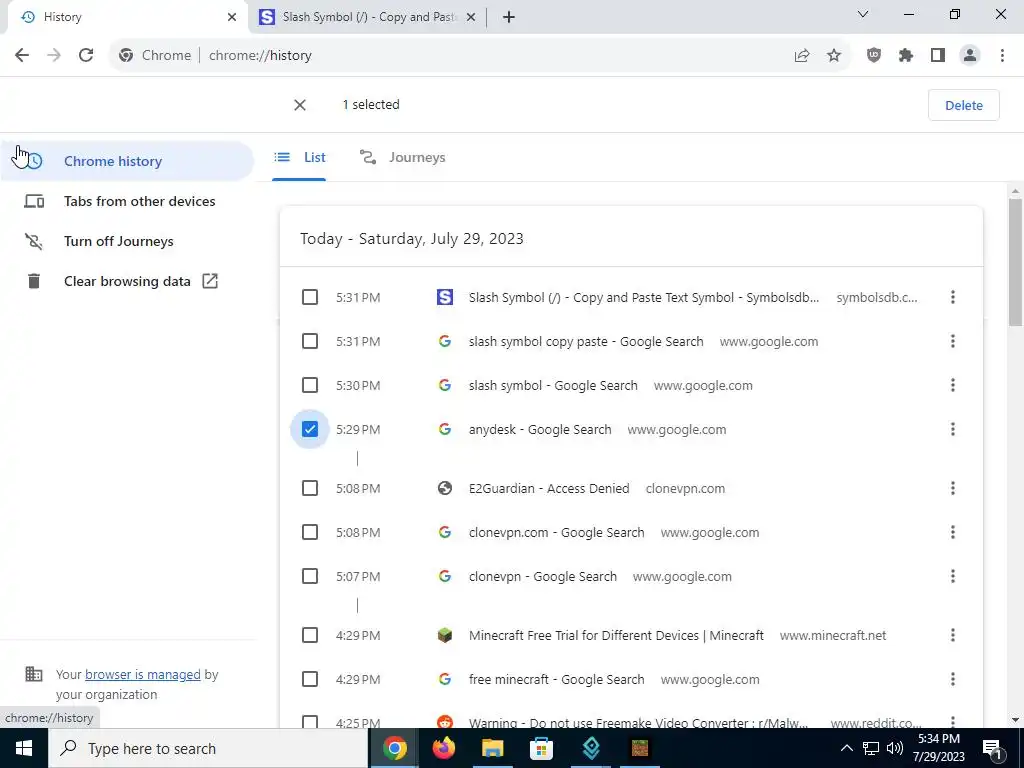Open the new tab plus button
The width and height of the screenshot is (1024, 768).
pyautogui.click(x=509, y=18)
